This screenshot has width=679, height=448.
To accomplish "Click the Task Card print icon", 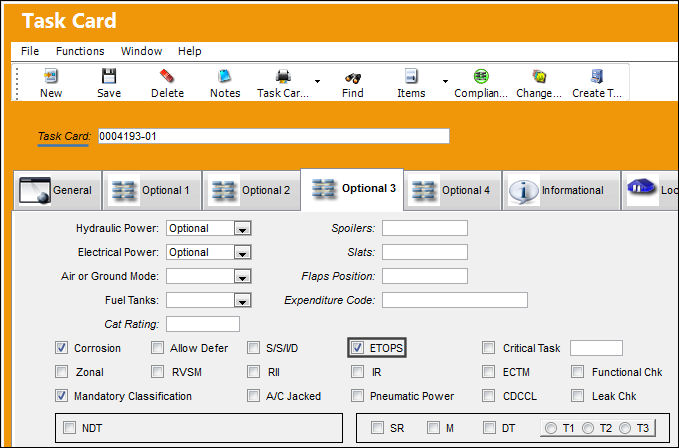I will point(283,76).
